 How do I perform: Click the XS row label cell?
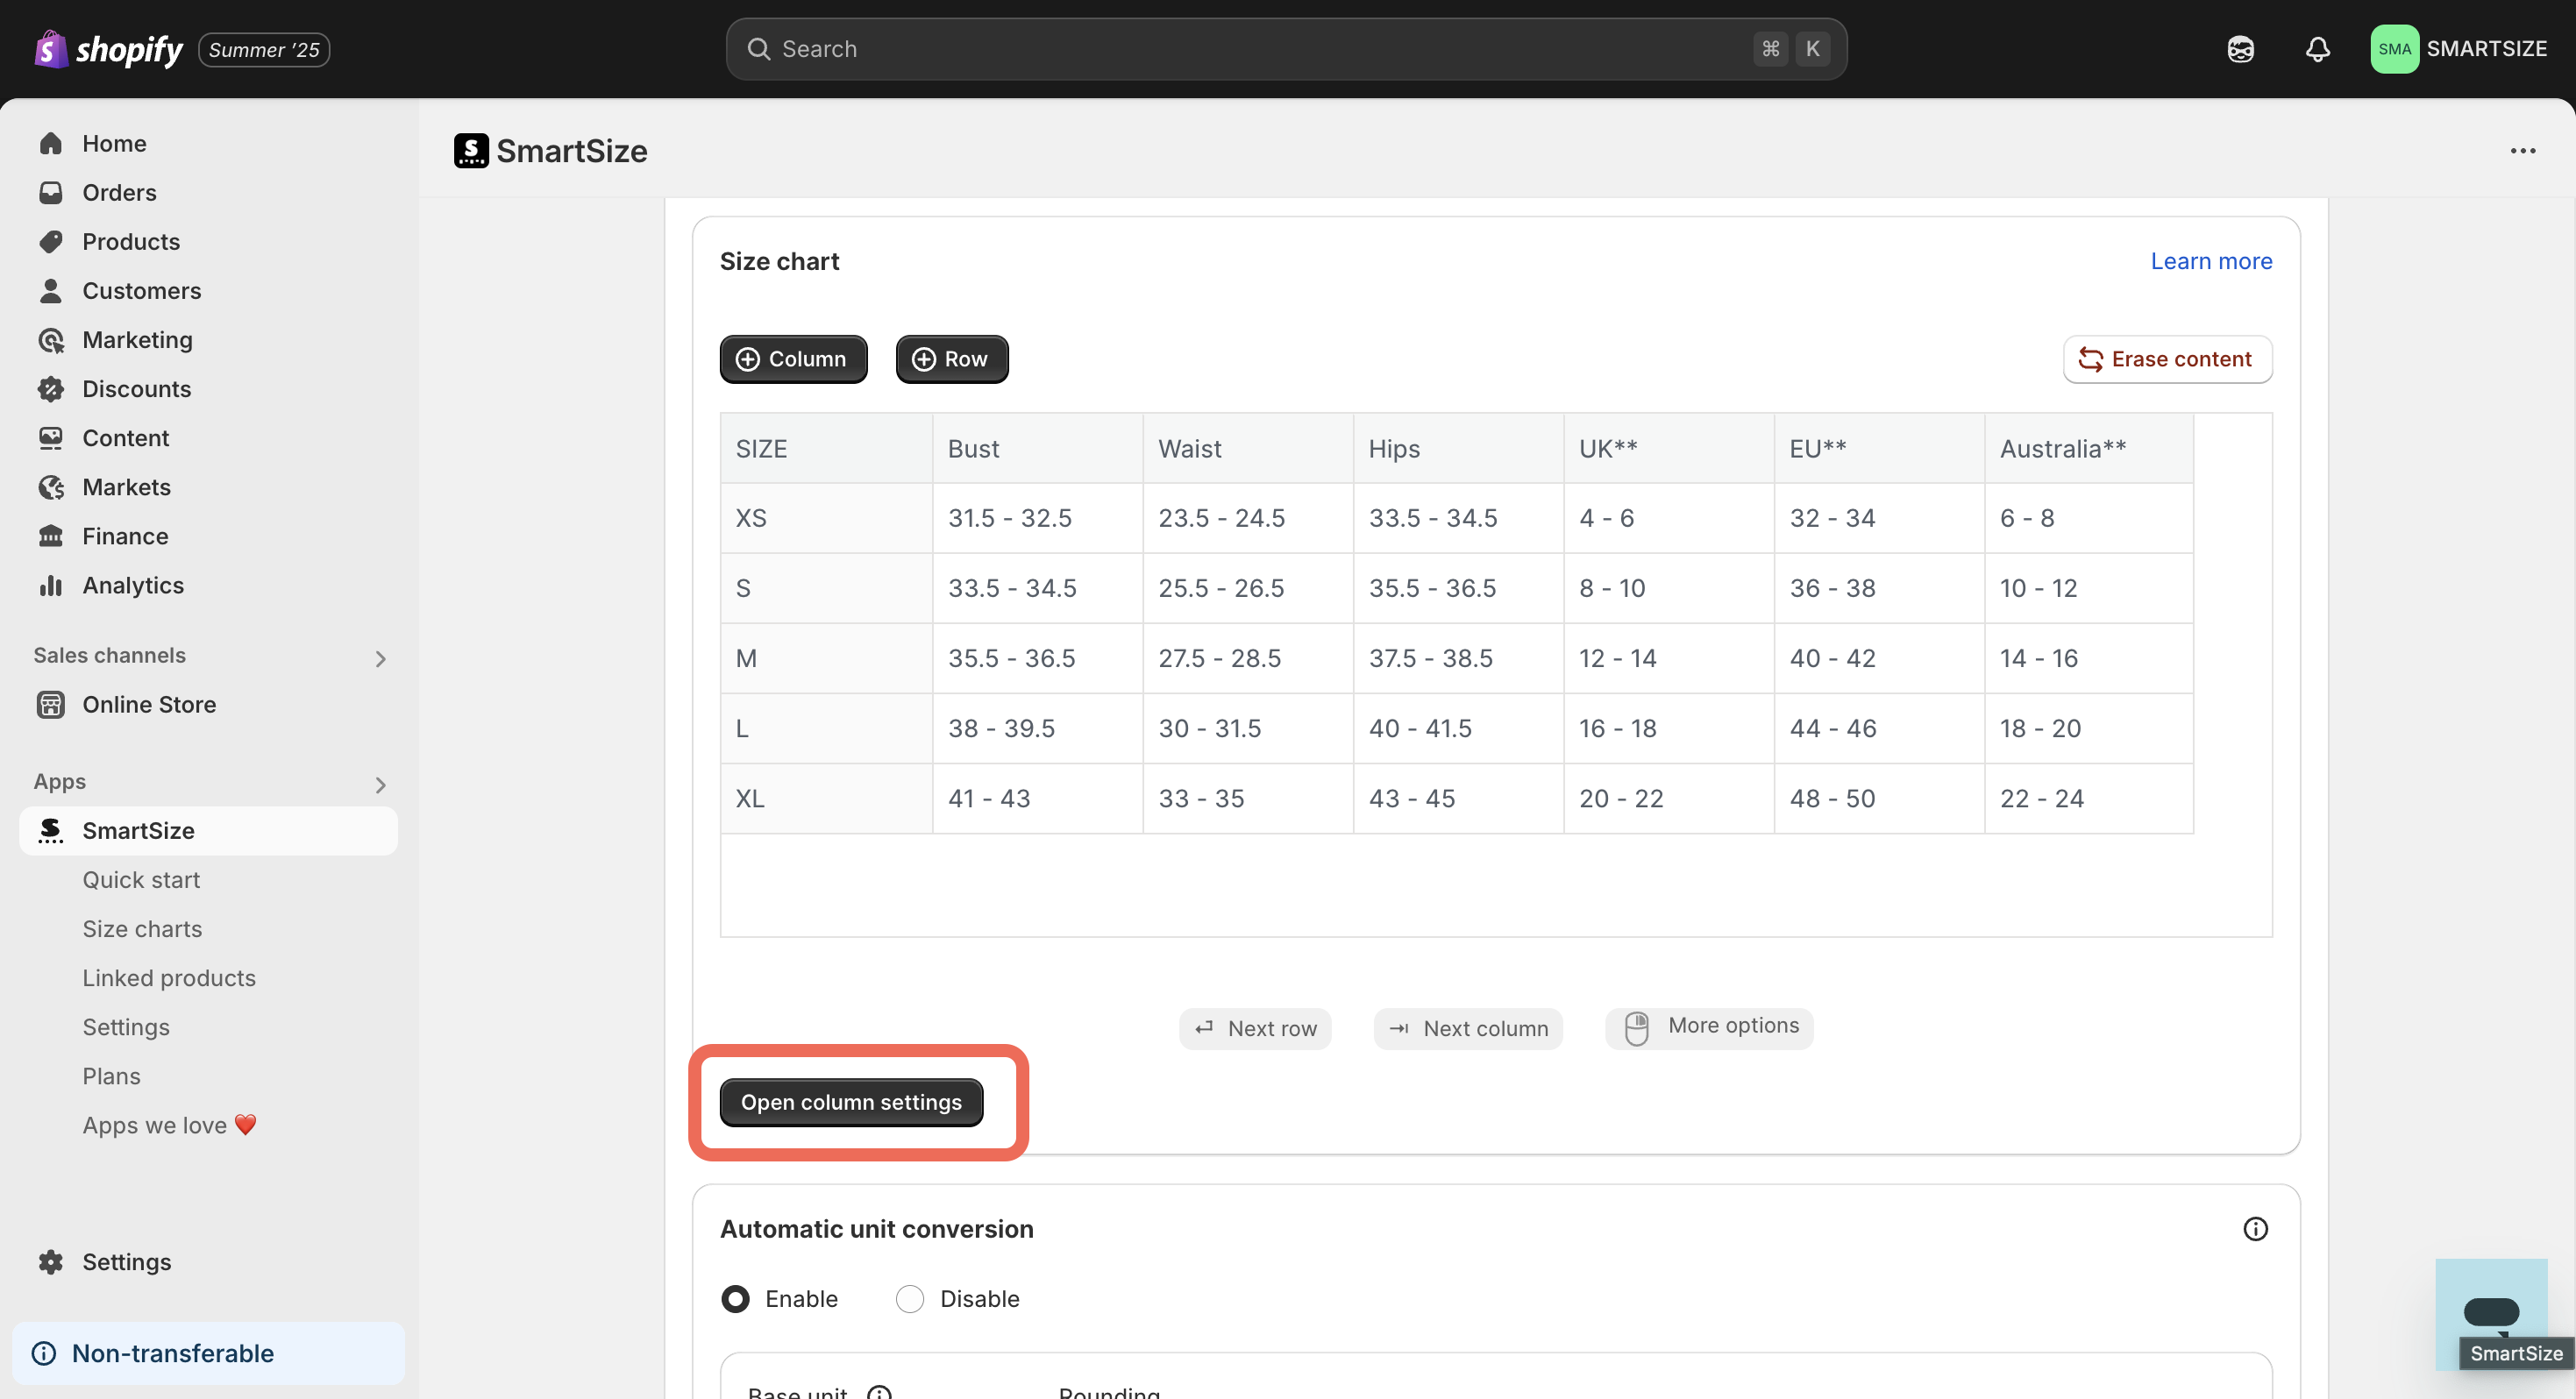tap(826, 518)
